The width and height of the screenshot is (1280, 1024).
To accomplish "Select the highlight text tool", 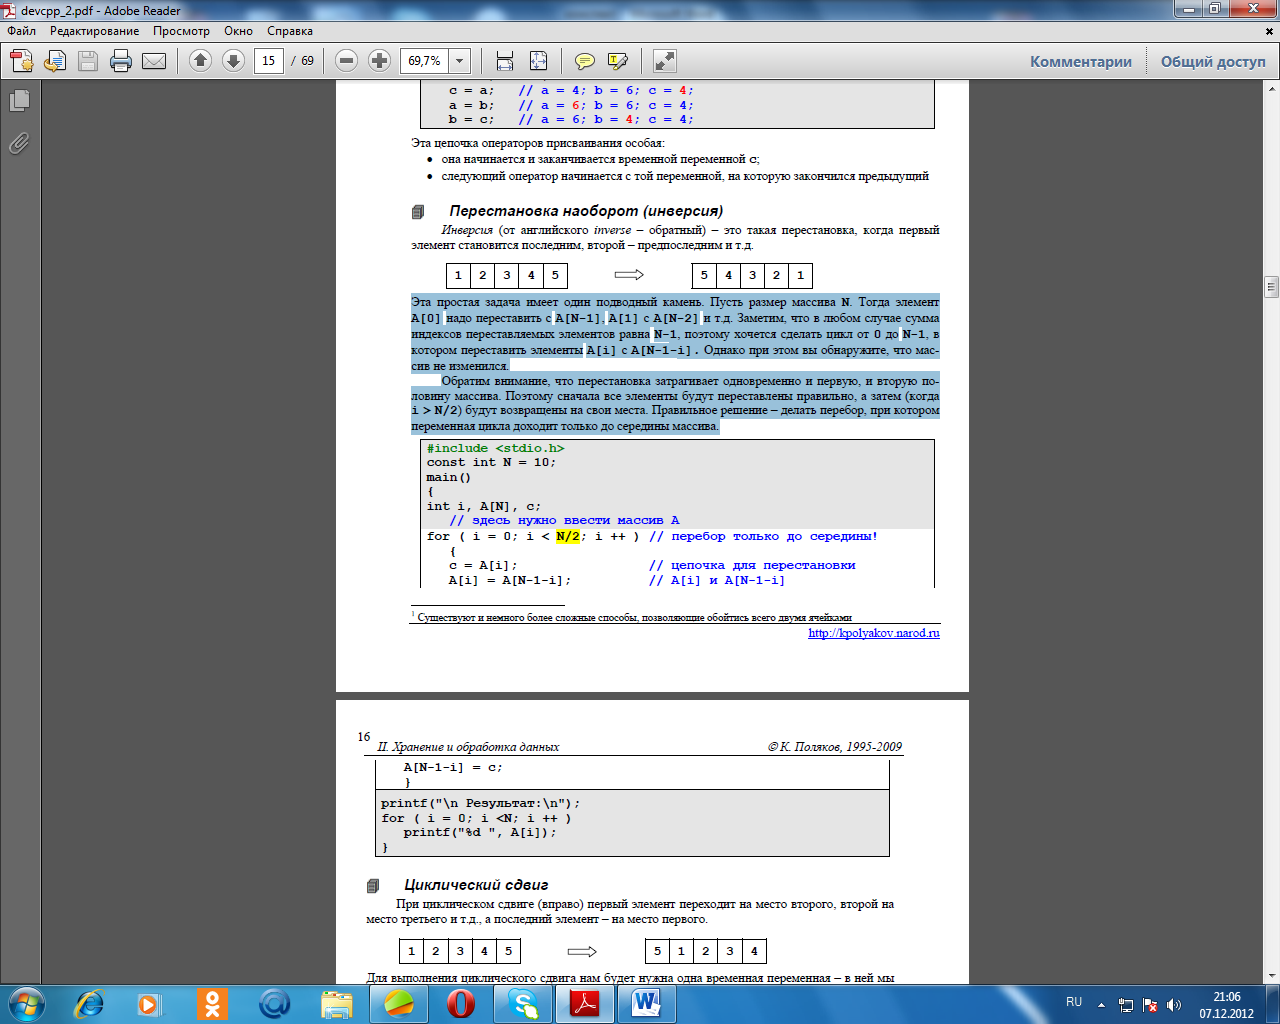I will coord(618,61).
